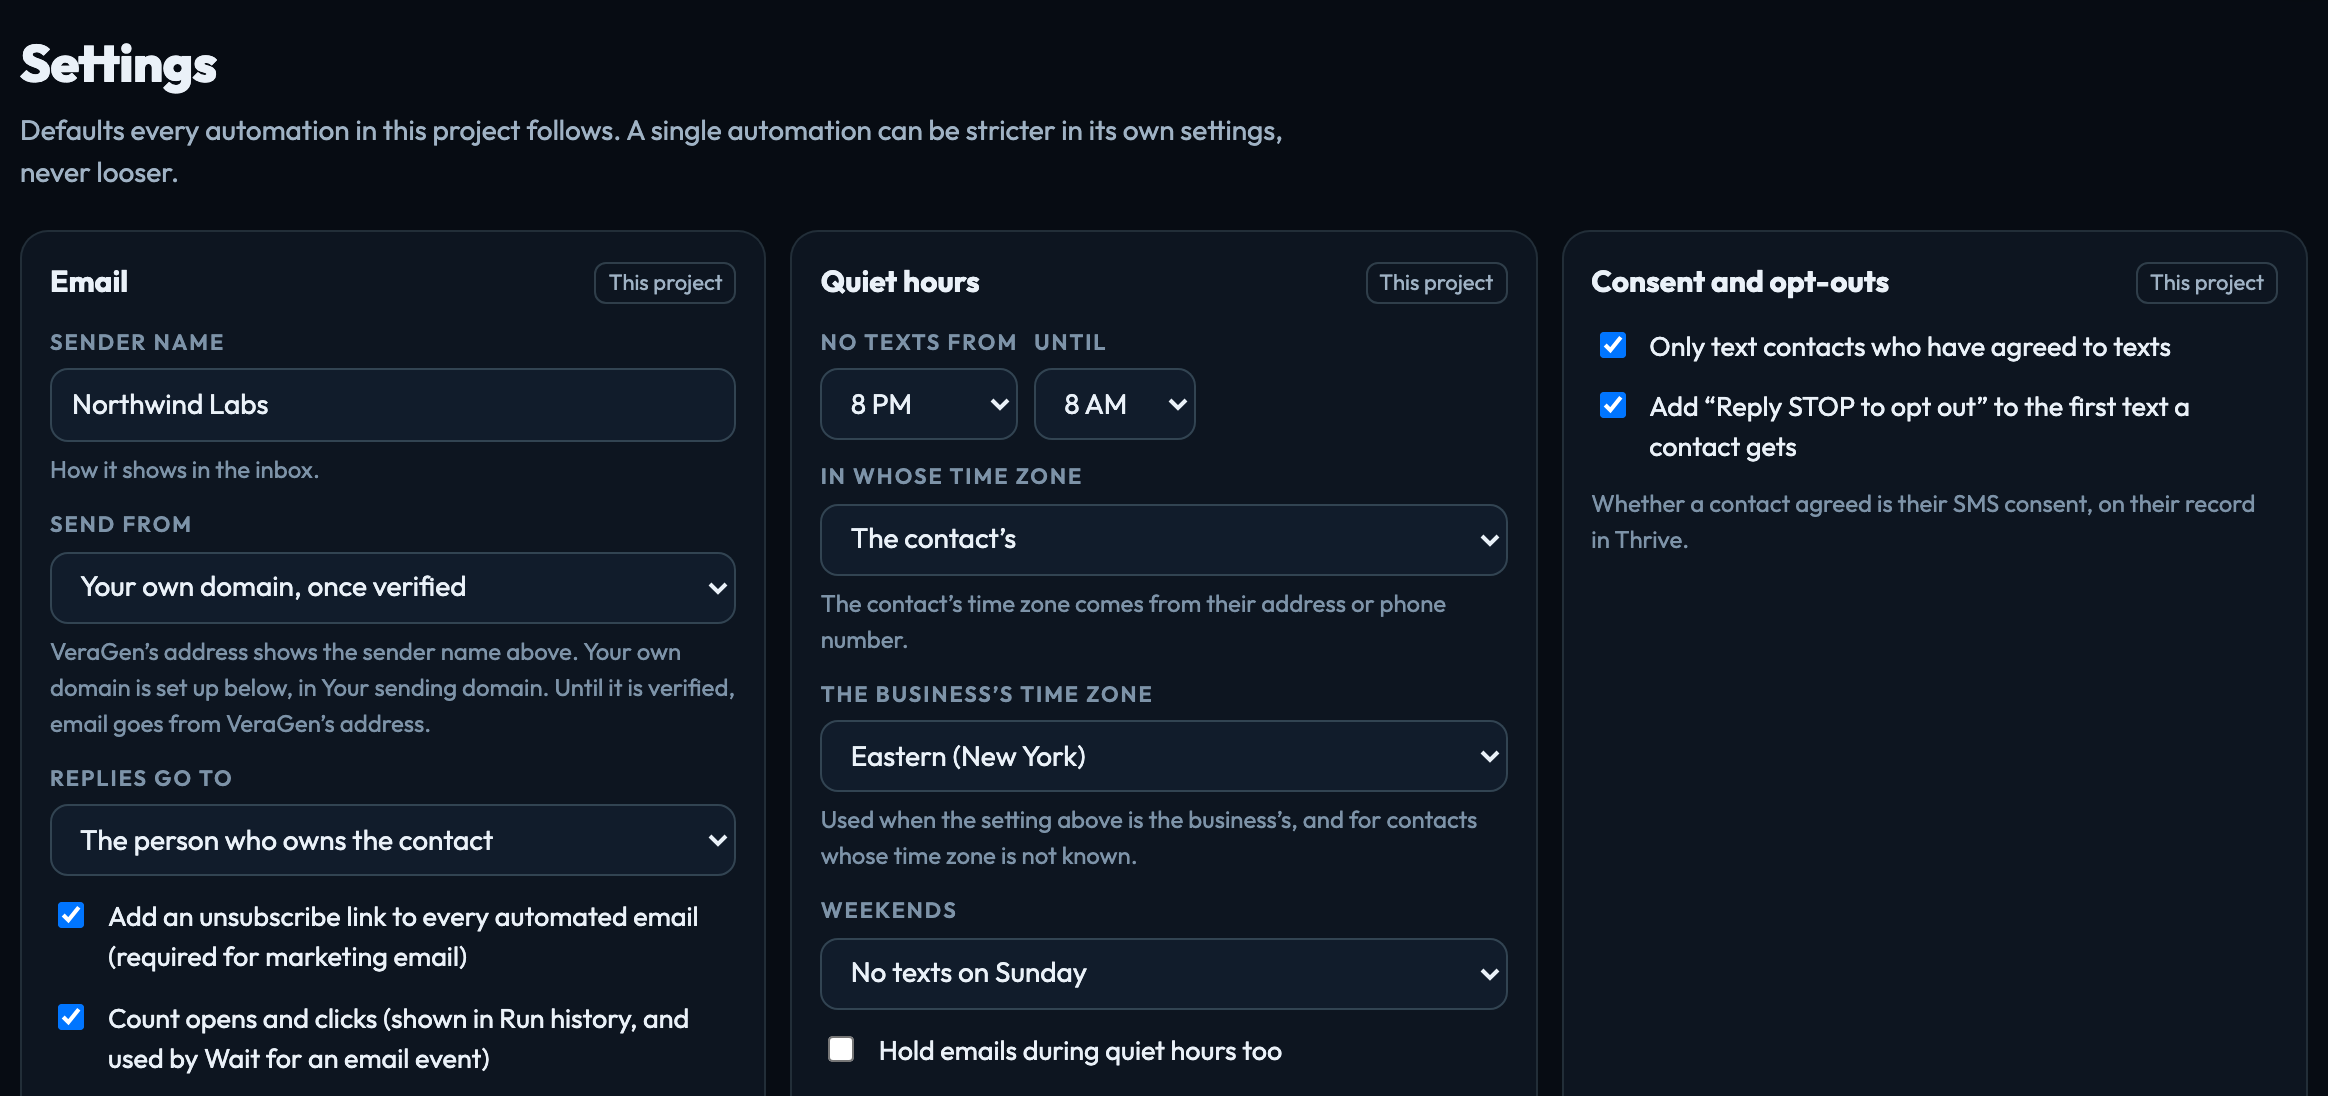Click the This project badge on Email card
Viewport: 2328px width, 1096px height.
point(665,283)
